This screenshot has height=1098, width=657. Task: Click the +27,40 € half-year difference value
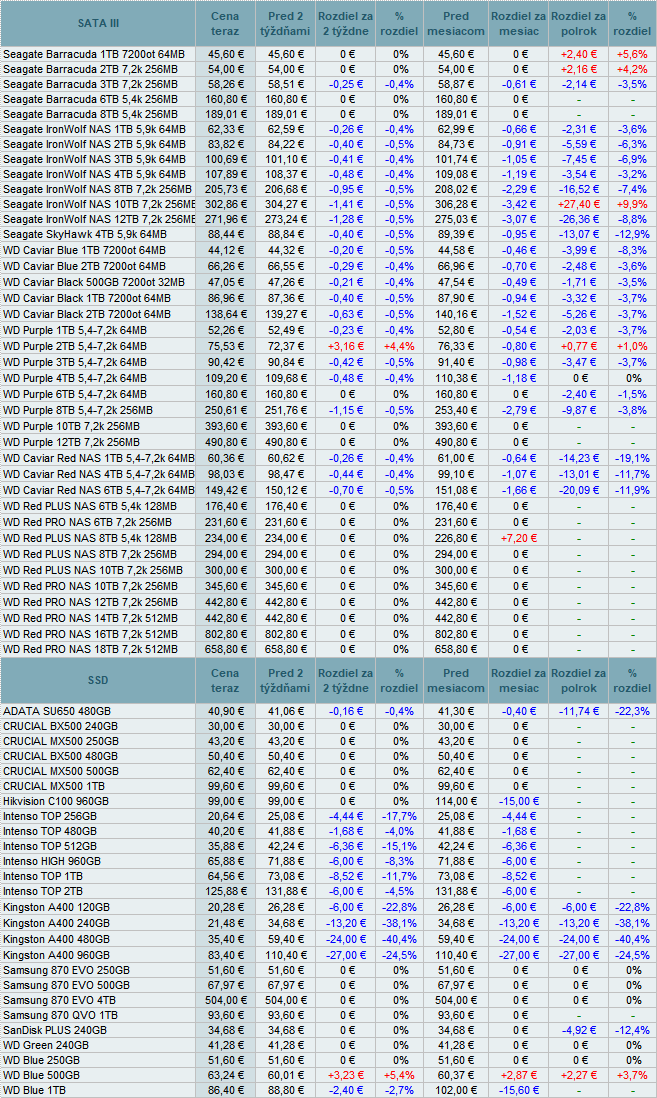pos(579,204)
